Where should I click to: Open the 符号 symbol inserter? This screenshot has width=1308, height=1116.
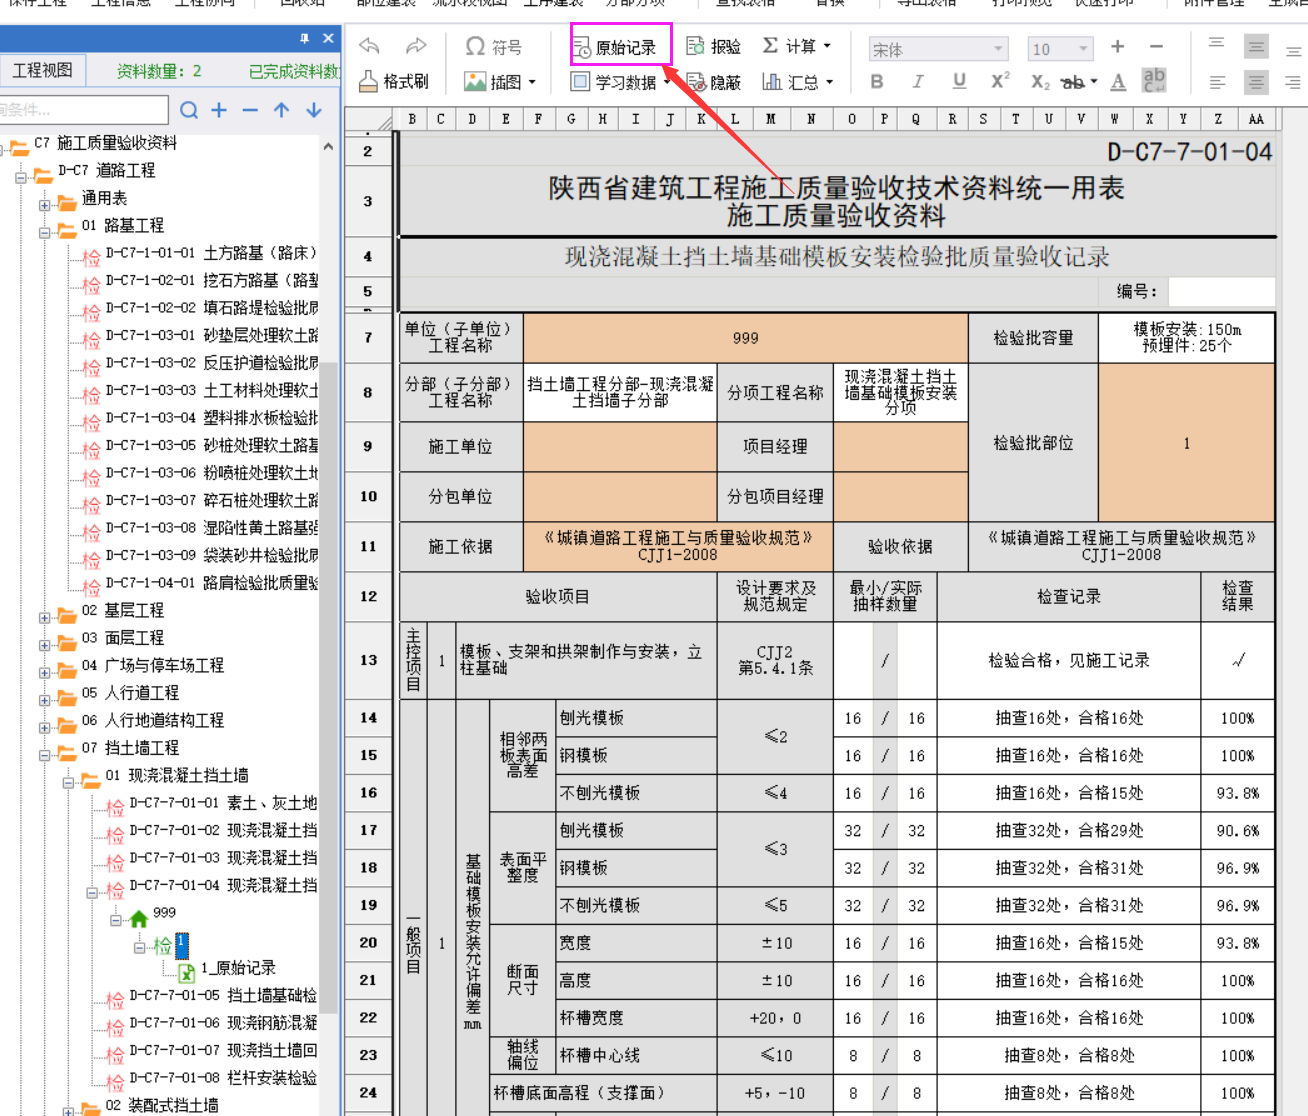click(494, 47)
